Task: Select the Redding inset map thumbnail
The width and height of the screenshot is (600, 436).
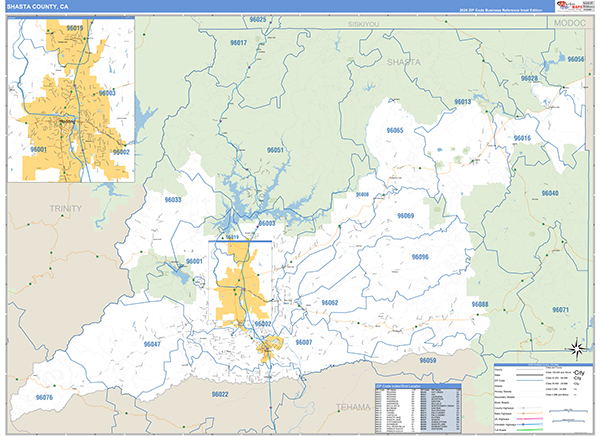Action: tap(70, 99)
